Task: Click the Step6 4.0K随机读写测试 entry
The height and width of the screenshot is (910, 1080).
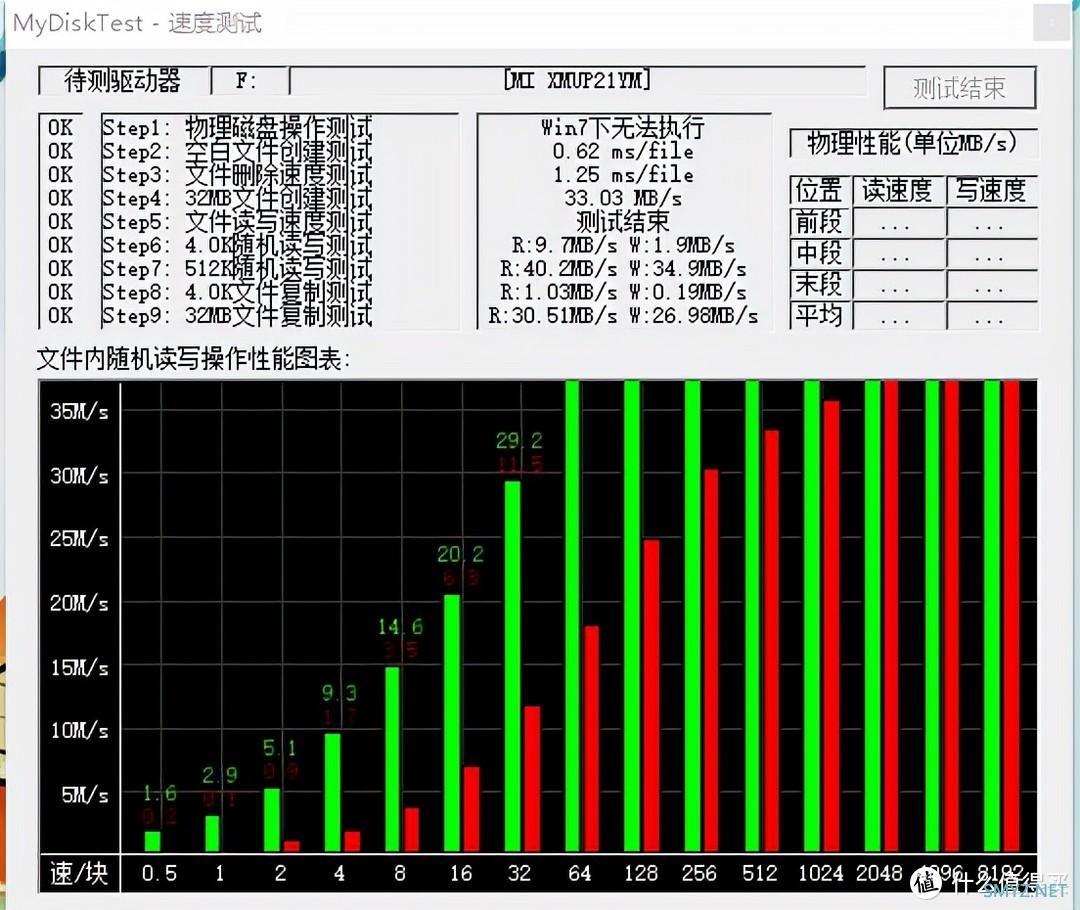Action: [237, 245]
